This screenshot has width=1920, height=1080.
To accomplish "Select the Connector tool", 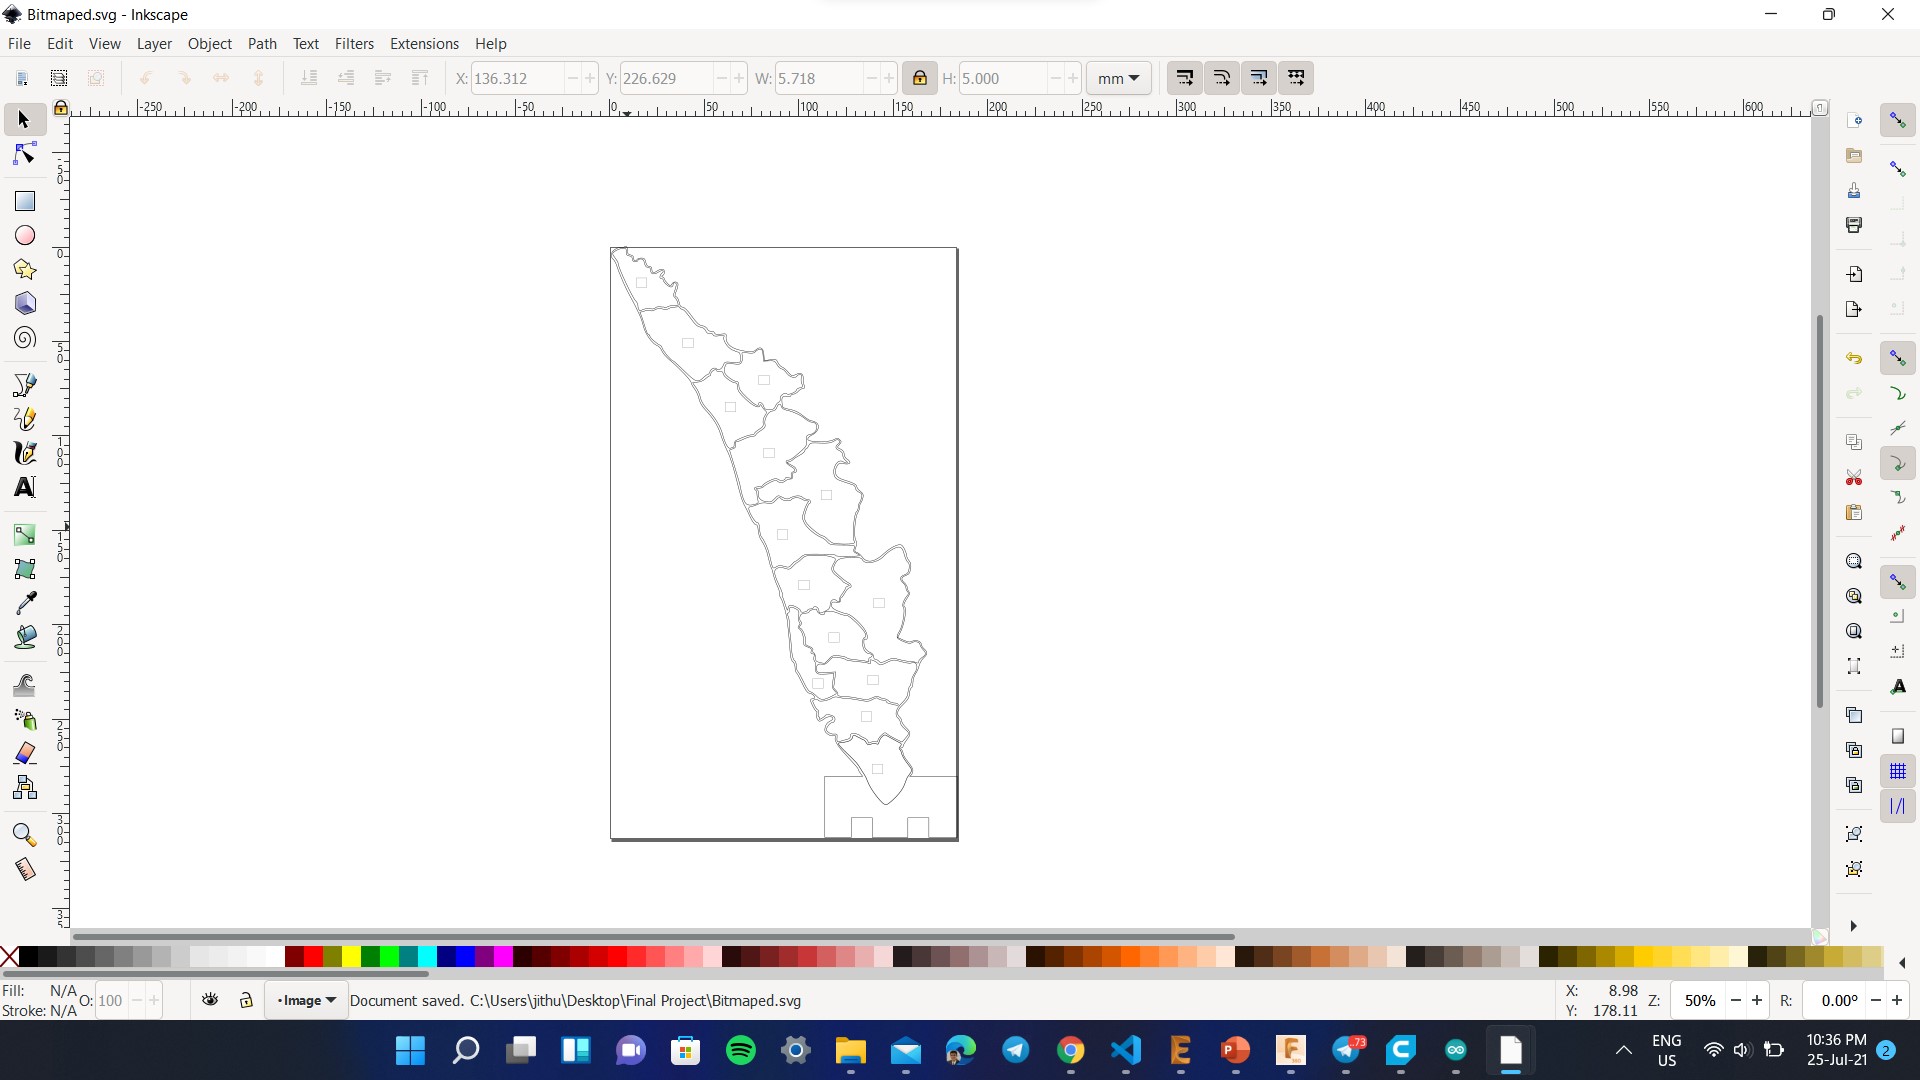I will pyautogui.click(x=25, y=787).
